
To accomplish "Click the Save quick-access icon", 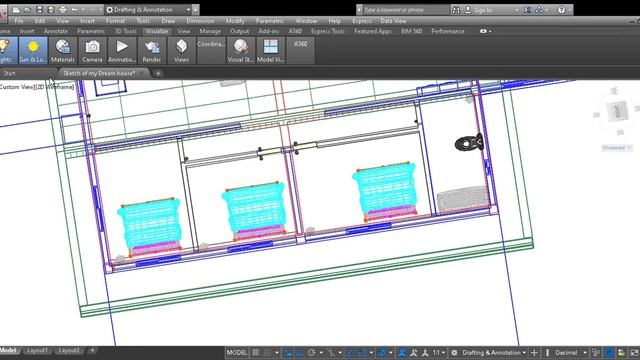I will coord(40,9).
